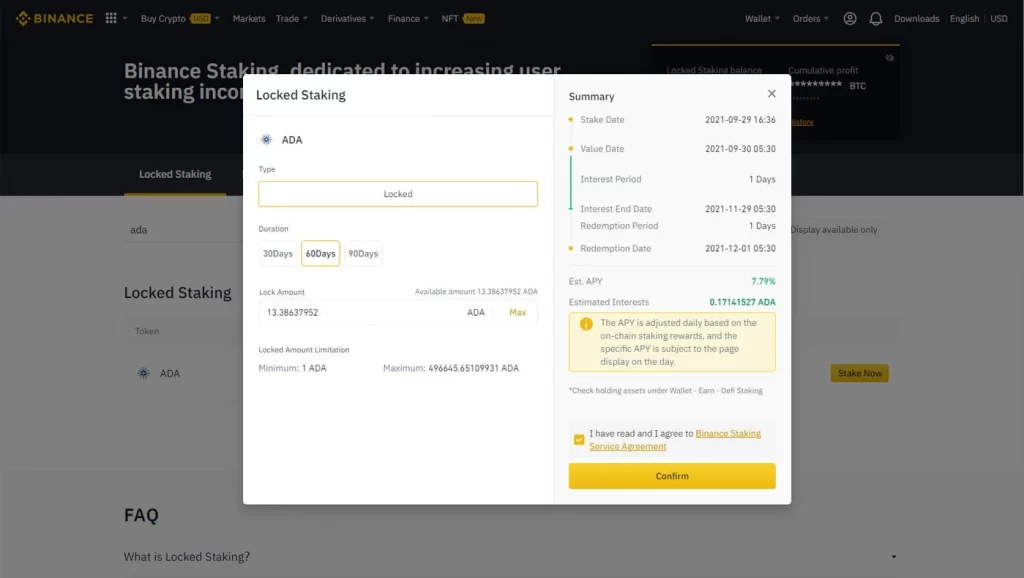This screenshot has width=1024, height=578.
Task: Click the Lock Amount input field
Action: tap(398, 312)
